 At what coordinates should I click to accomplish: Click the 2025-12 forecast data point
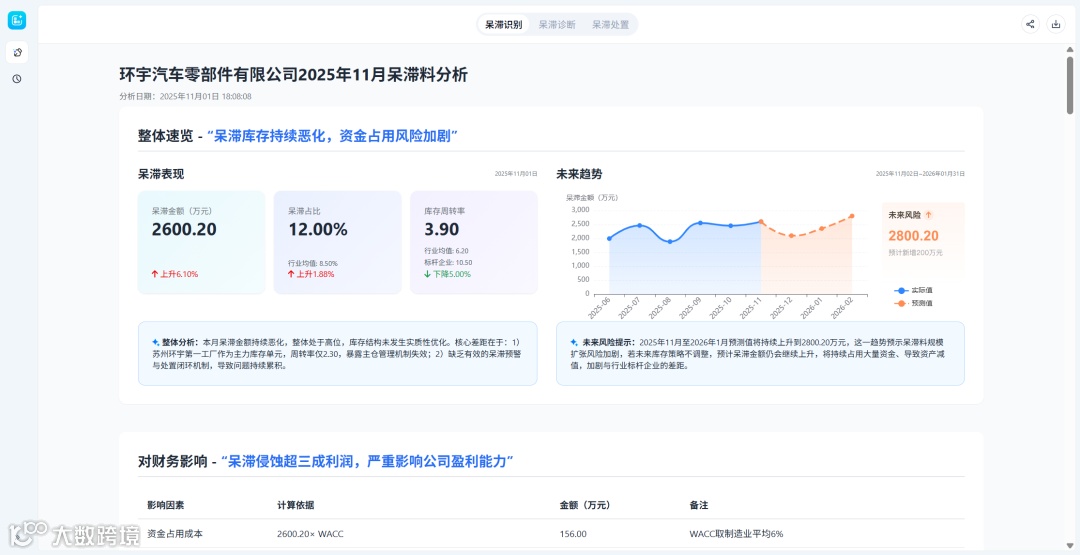[x=791, y=235]
